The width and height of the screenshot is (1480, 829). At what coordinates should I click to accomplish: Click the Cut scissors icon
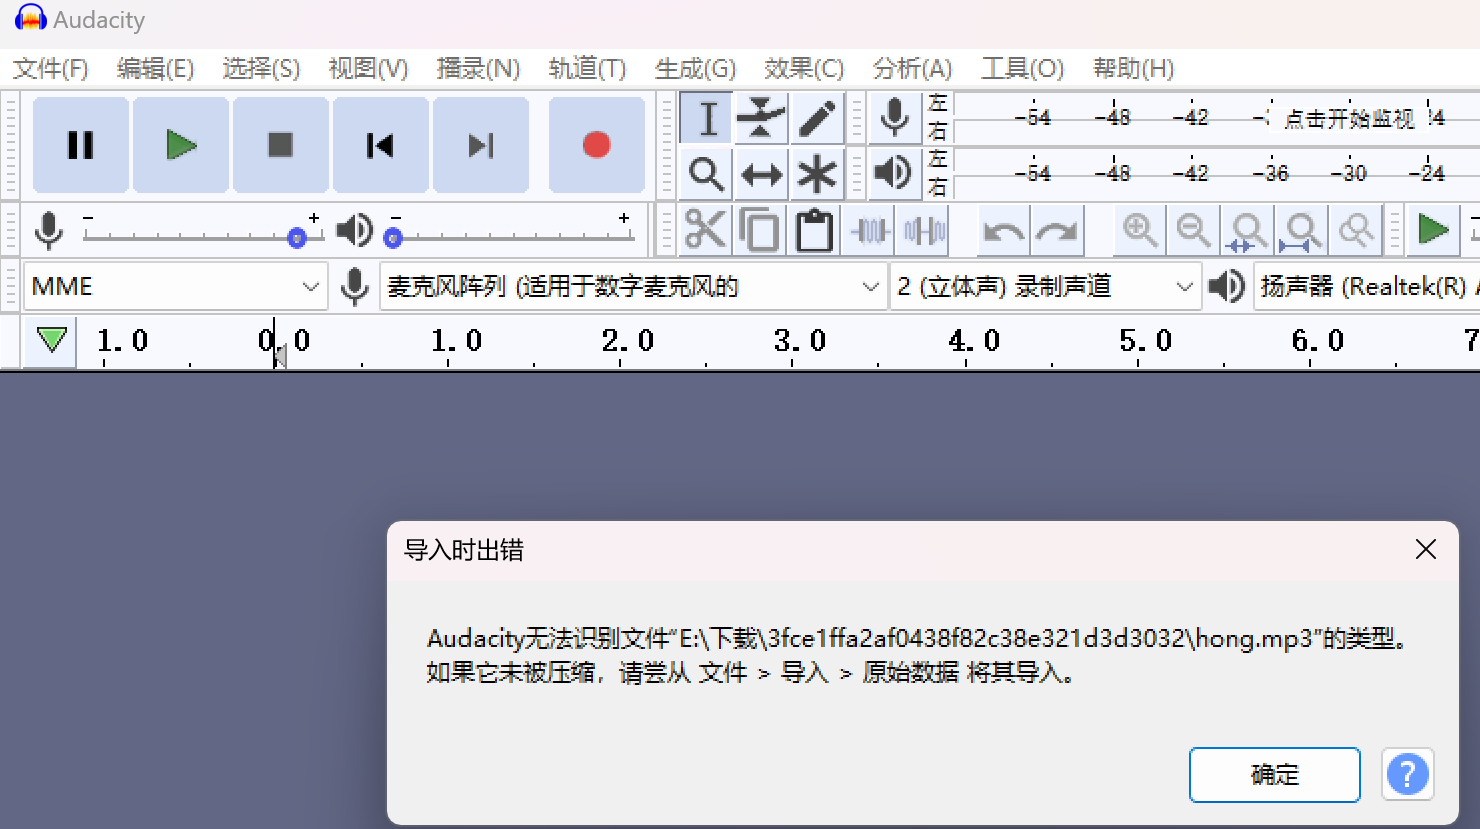point(705,231)
